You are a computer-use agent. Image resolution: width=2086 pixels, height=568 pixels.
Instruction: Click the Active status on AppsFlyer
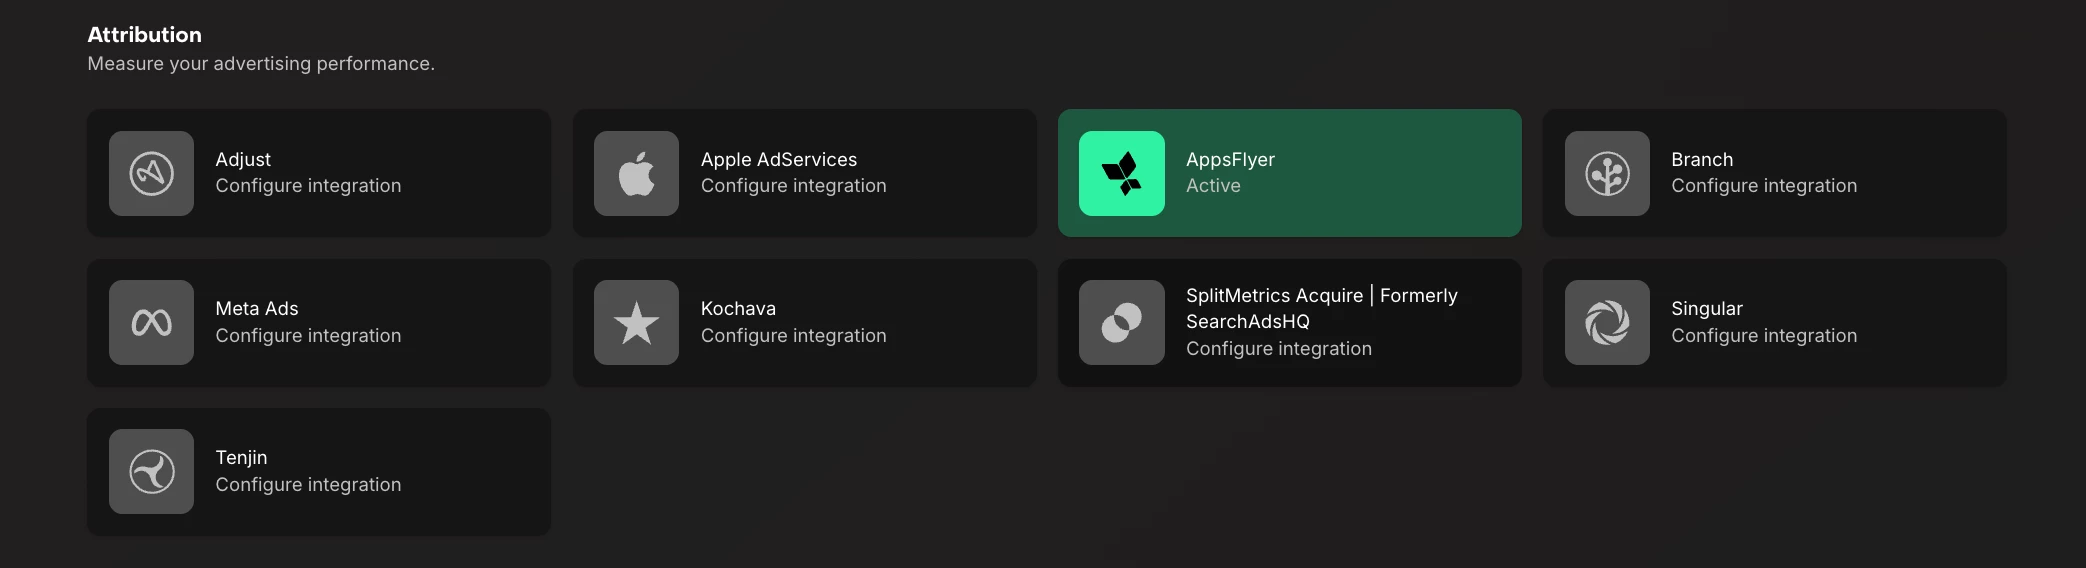coord(1213,186)
